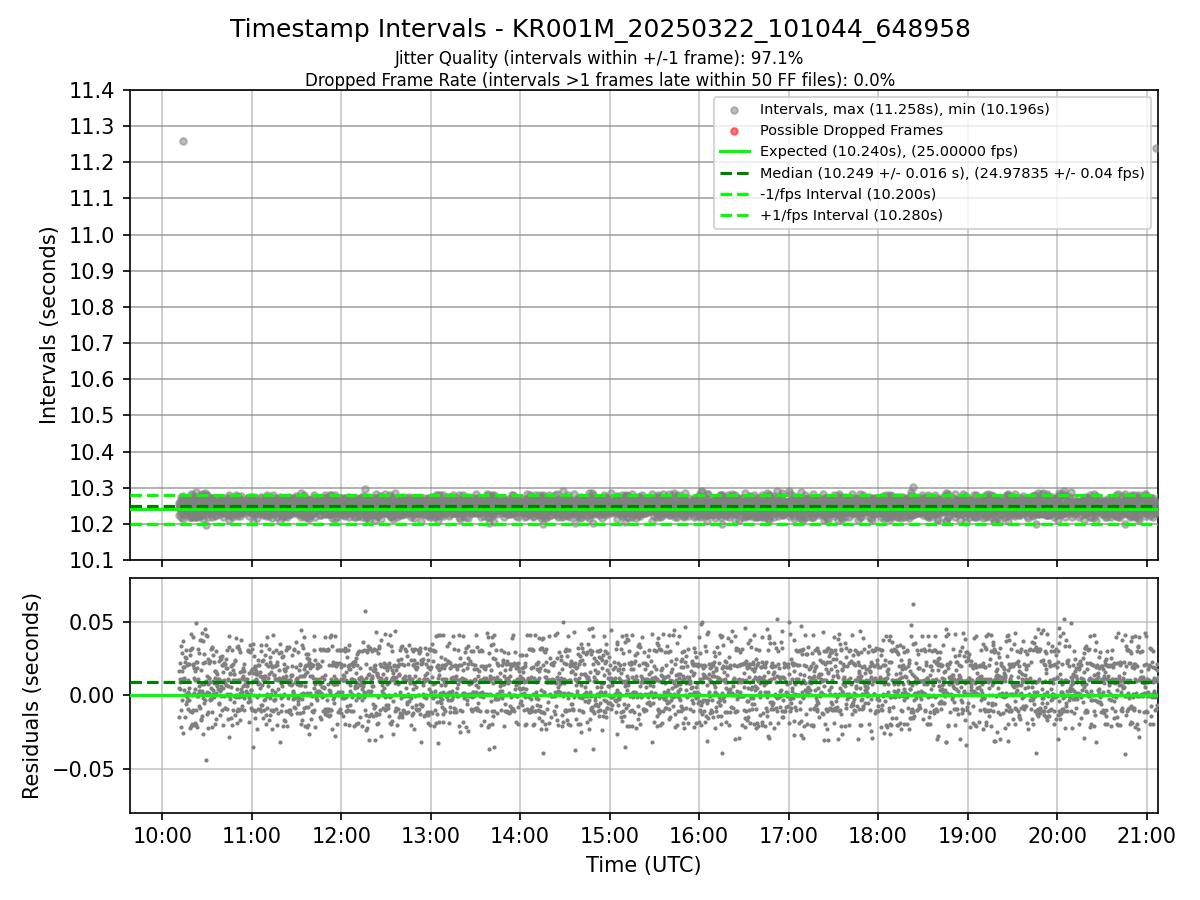Click the solid green line sample for Expected
The image size is (1200, 900).
(x=735, y=152)
